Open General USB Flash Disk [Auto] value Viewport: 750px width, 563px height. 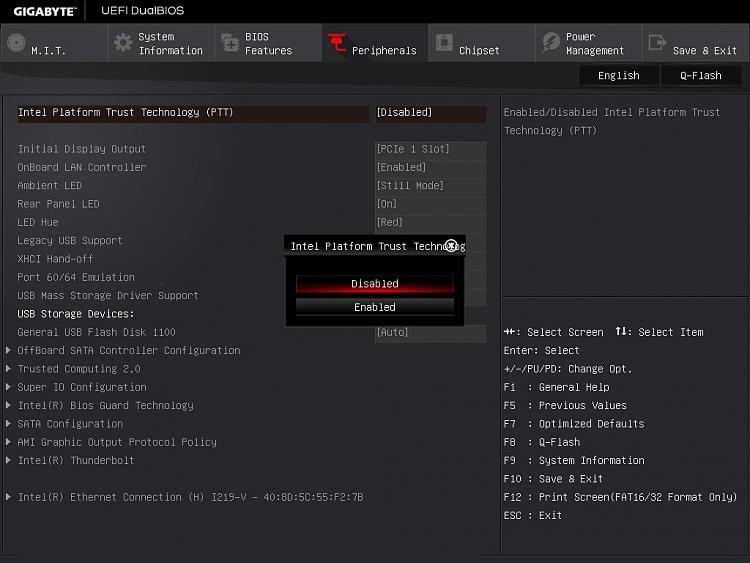tap(430, 332)
